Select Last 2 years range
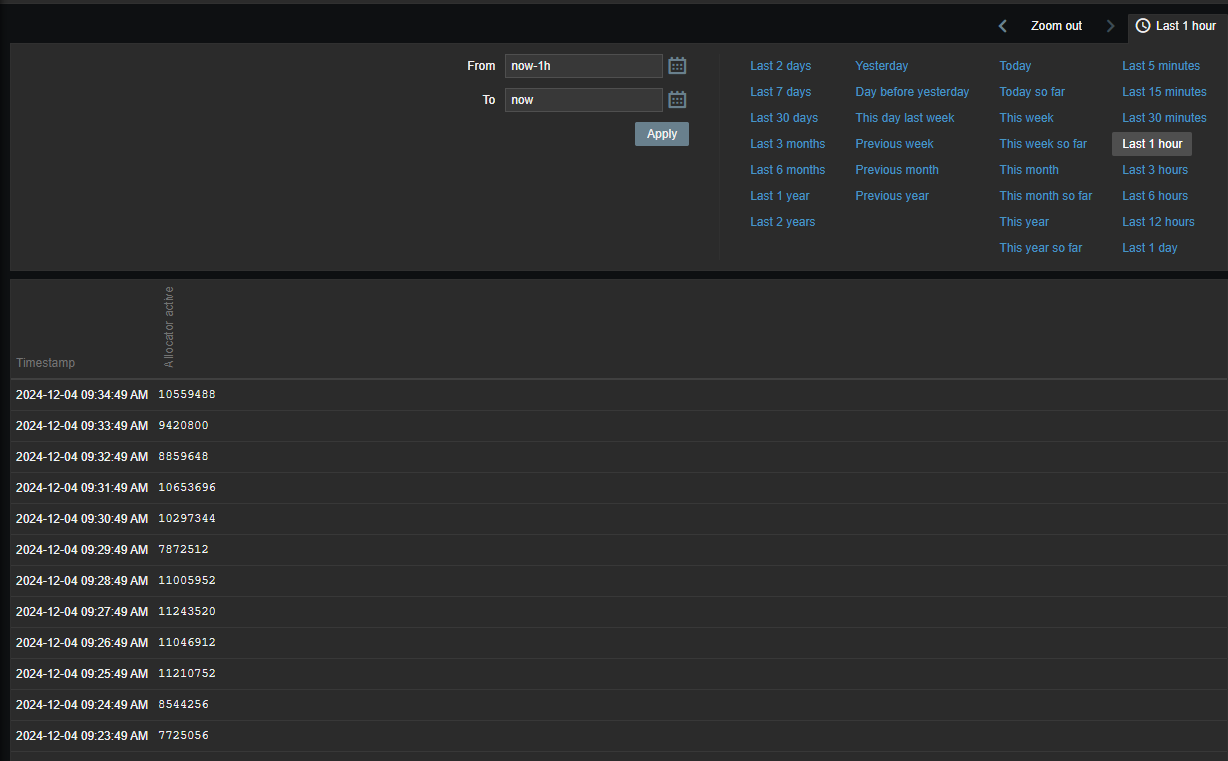This screenshot has height=761, width=1228. point(783,222)
